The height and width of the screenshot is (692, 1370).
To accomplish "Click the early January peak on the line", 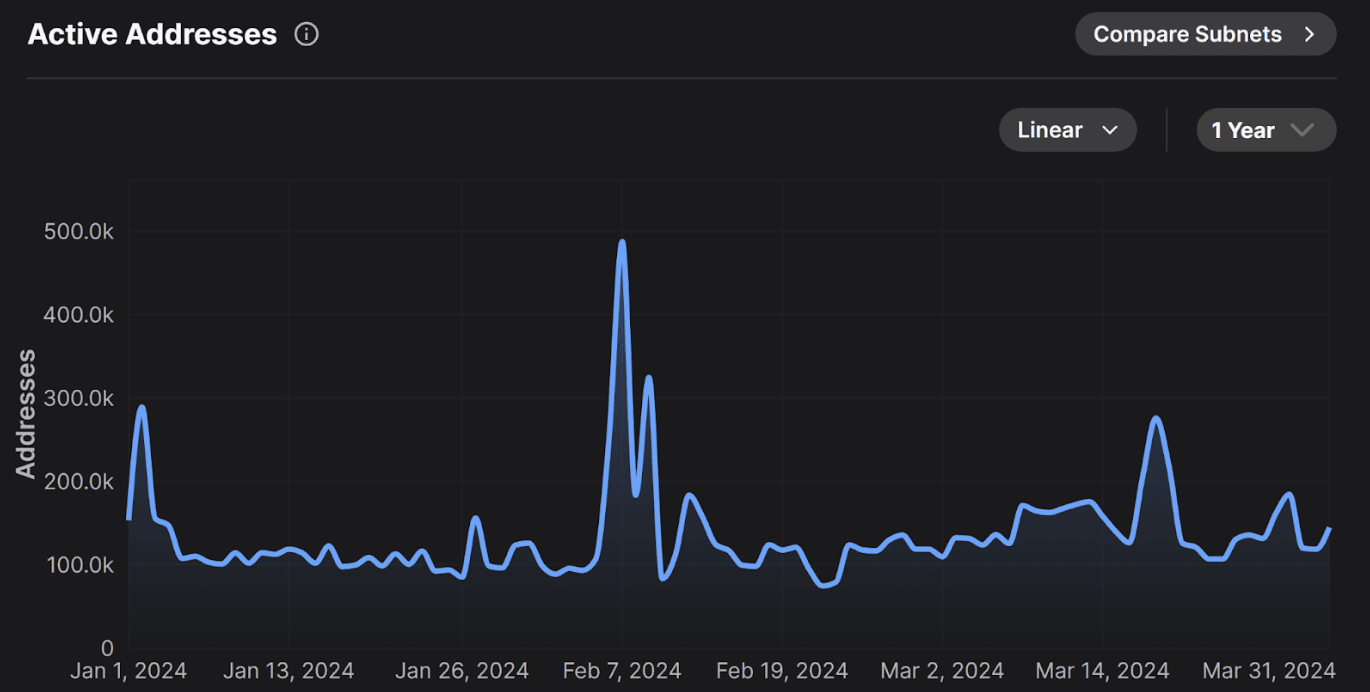I will [142, 407].
